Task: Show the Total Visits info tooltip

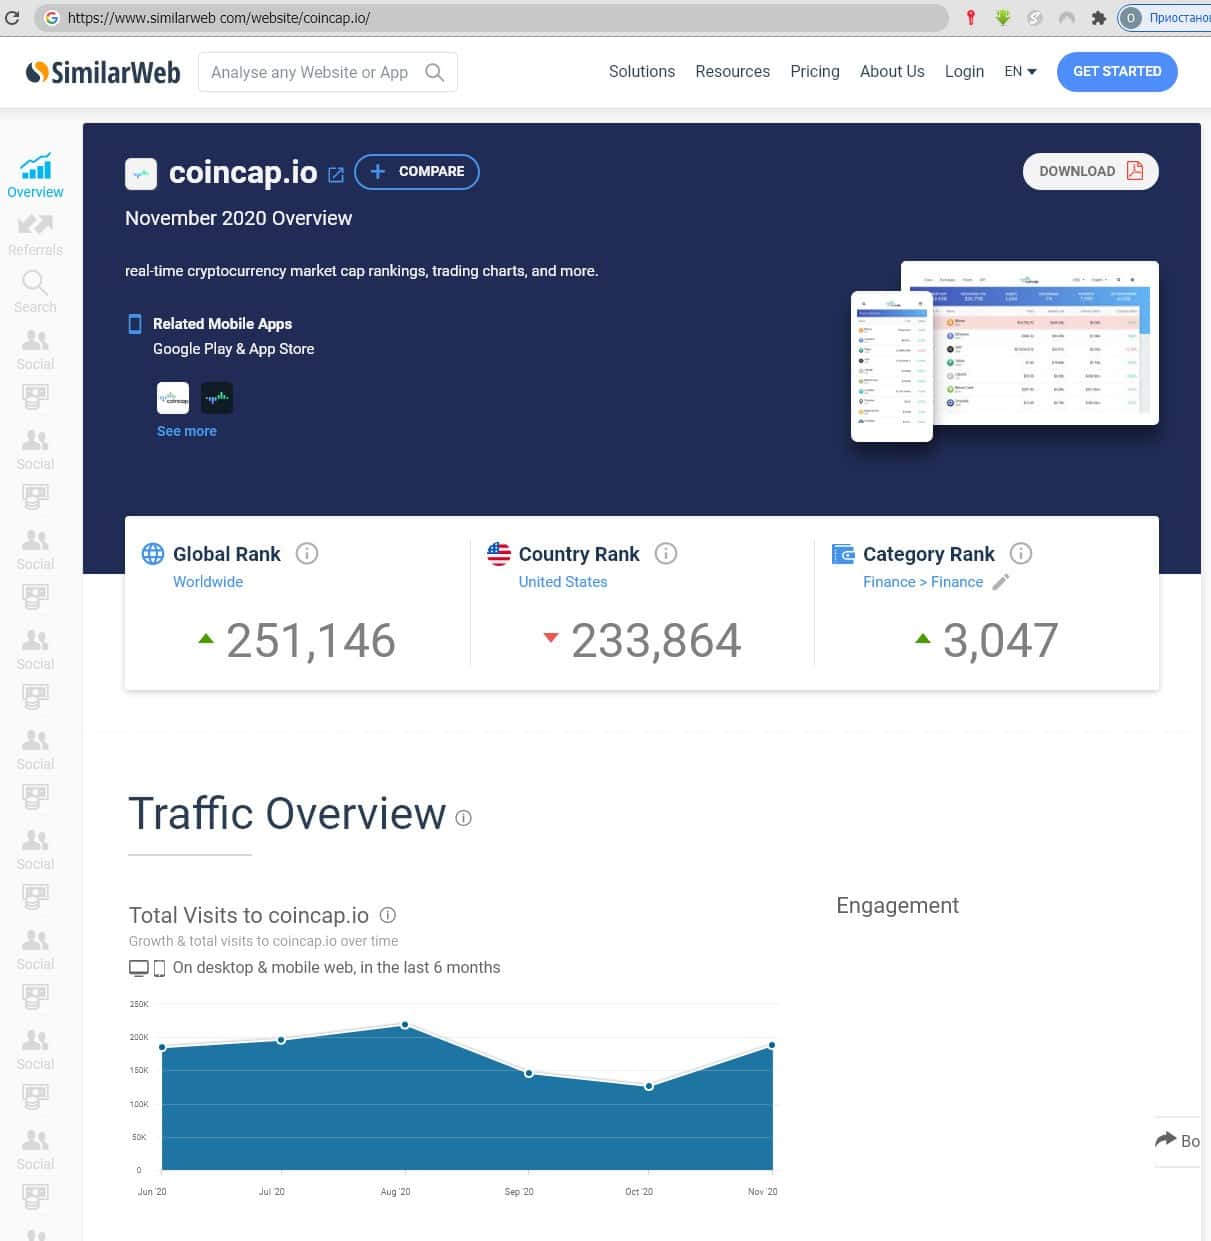Action: click(388, 915)
